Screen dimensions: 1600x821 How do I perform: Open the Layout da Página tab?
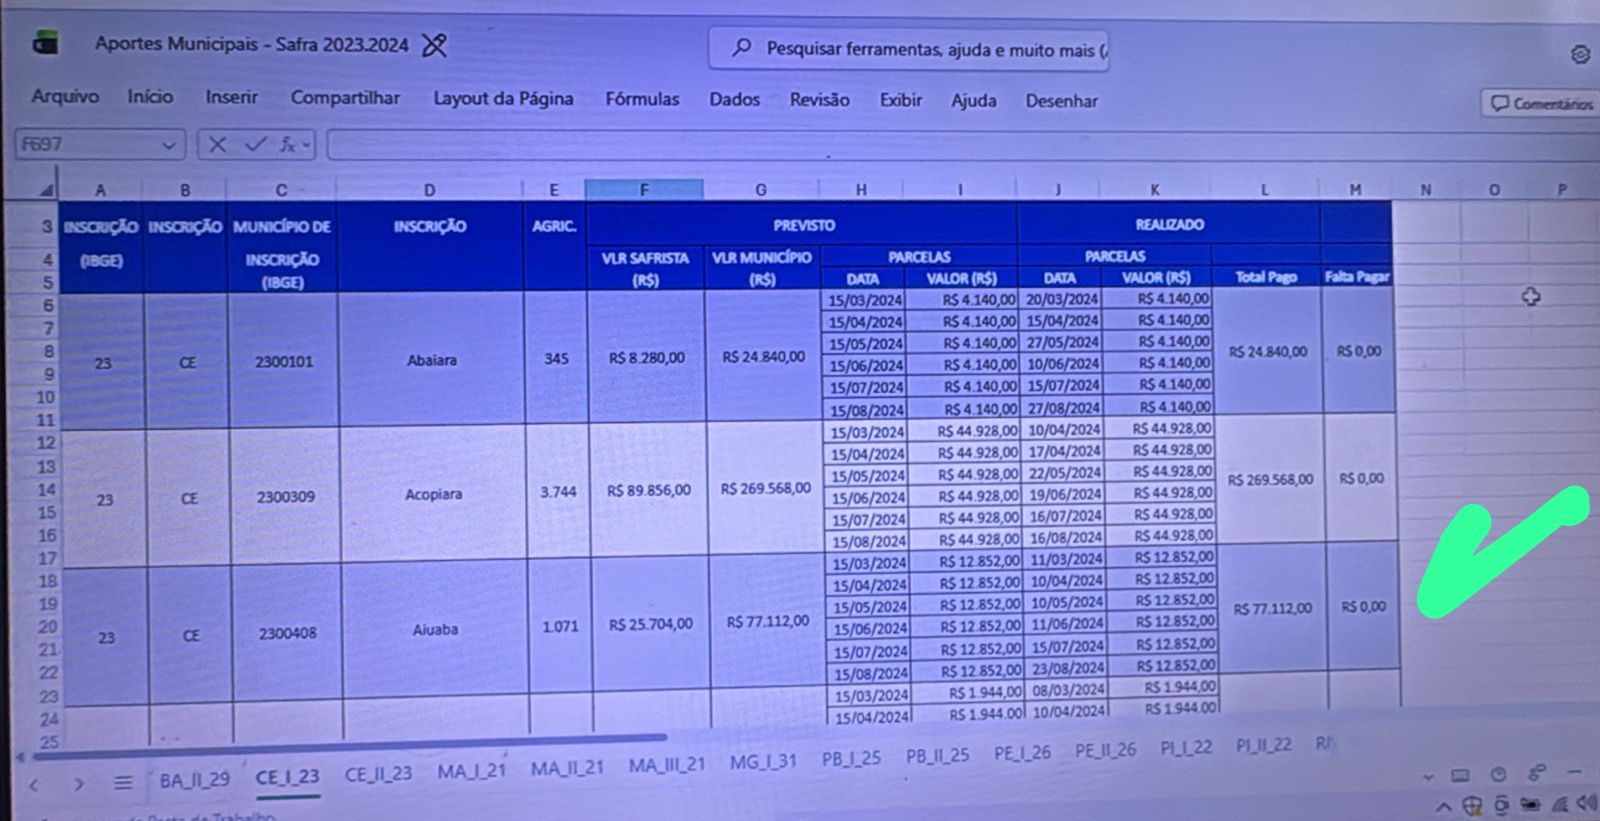tap(503, 98)
